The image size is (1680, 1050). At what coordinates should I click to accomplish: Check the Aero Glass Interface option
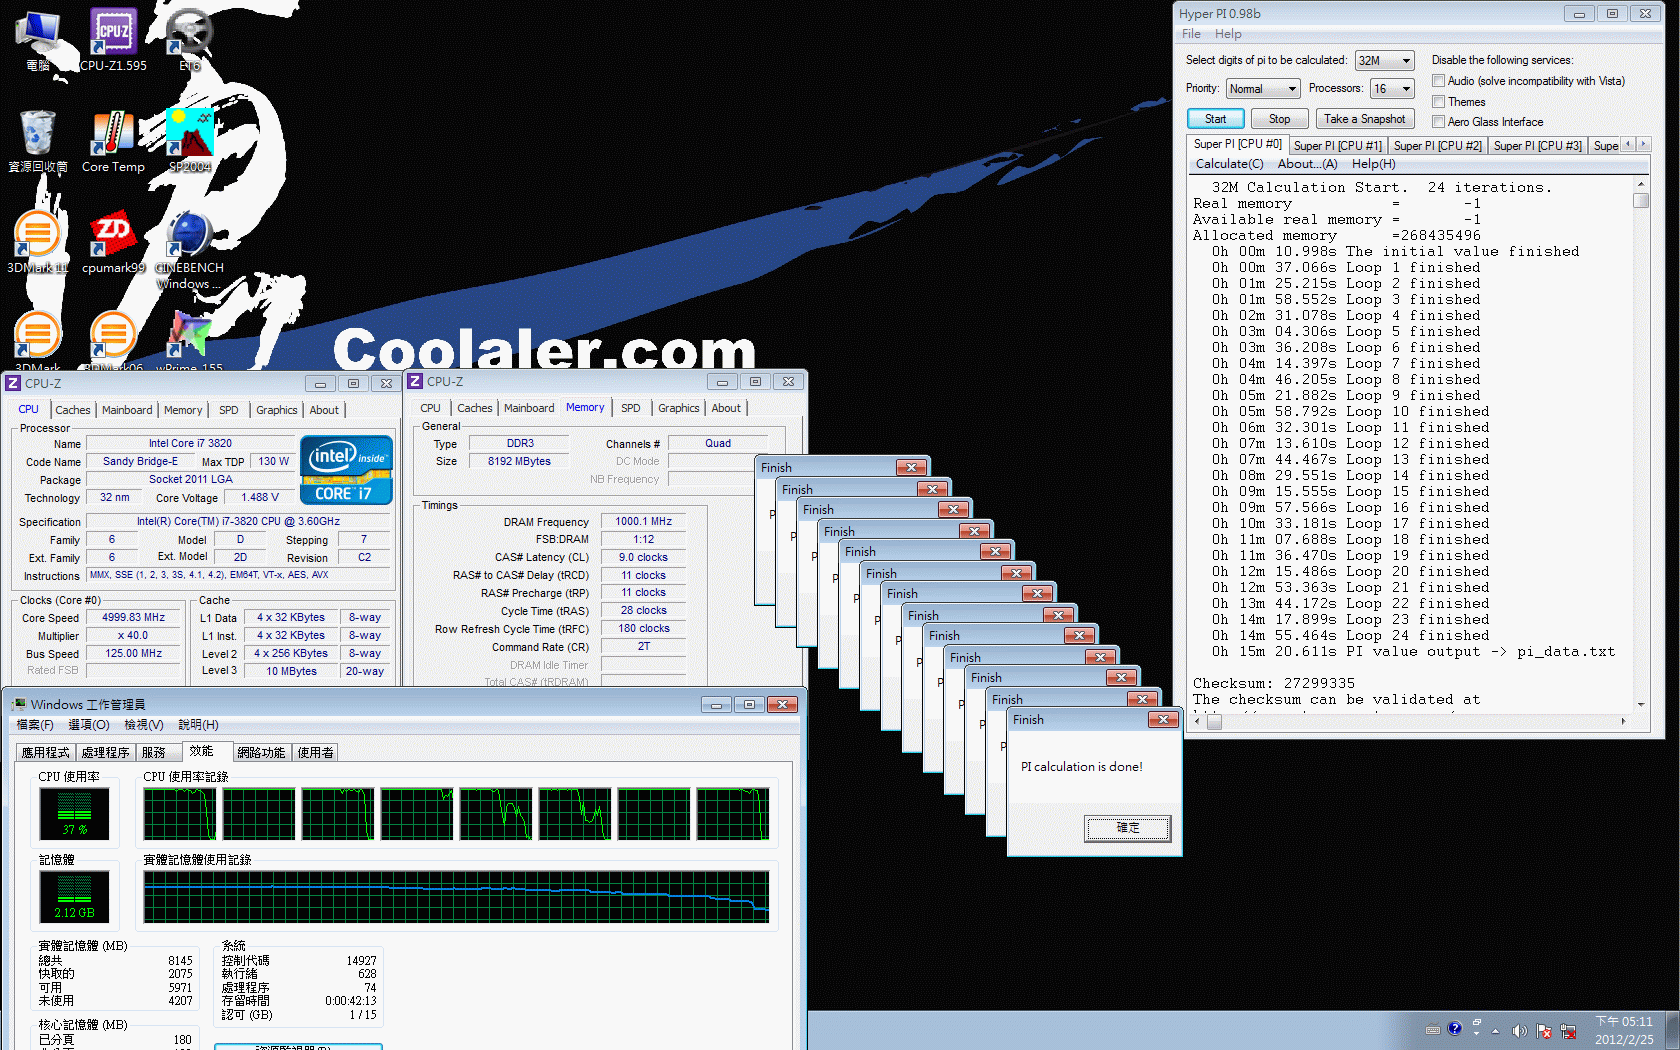(x=1438, y=121)
